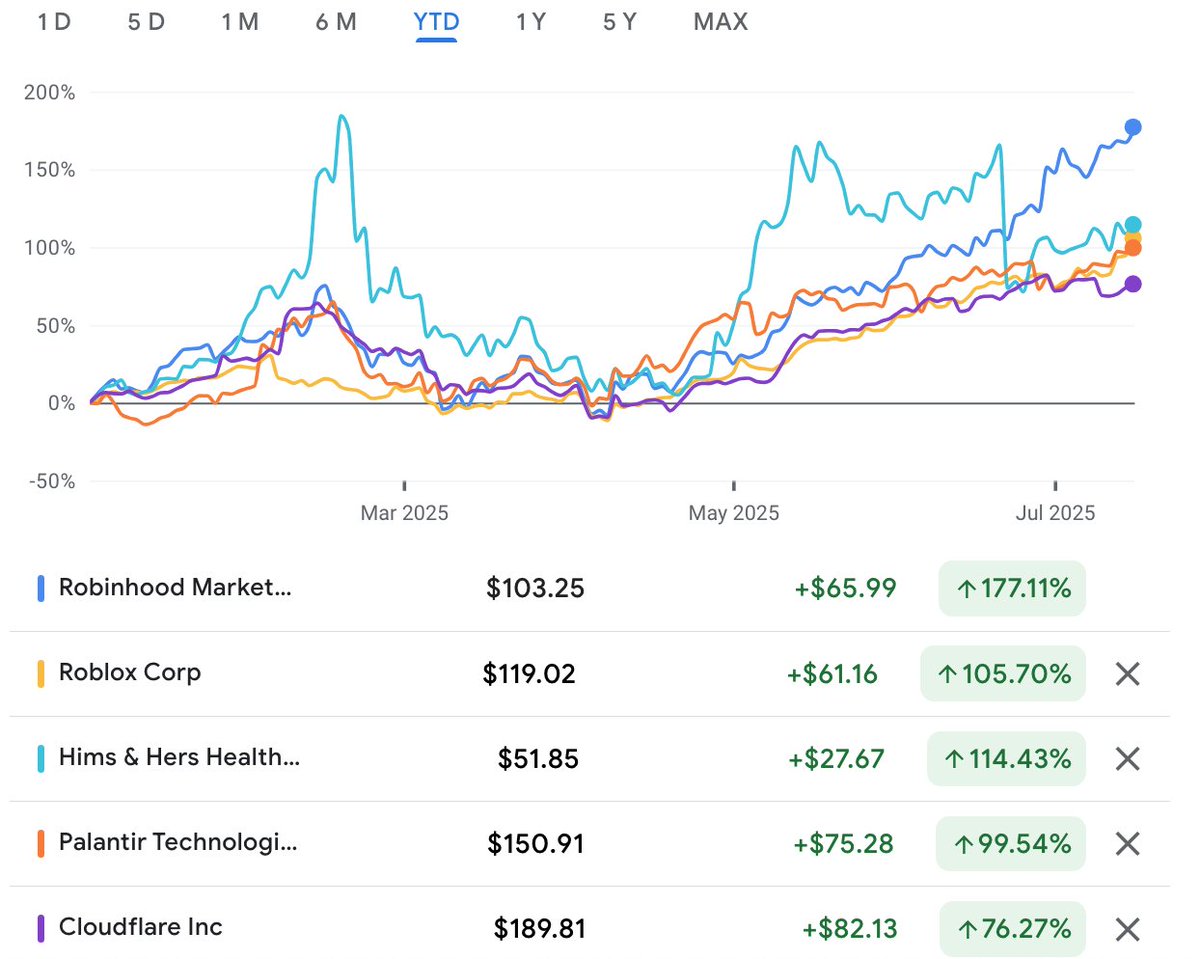Open the Cloudflare Inc stock row
Screen dimensions: 1200x959
coord(590,929)
